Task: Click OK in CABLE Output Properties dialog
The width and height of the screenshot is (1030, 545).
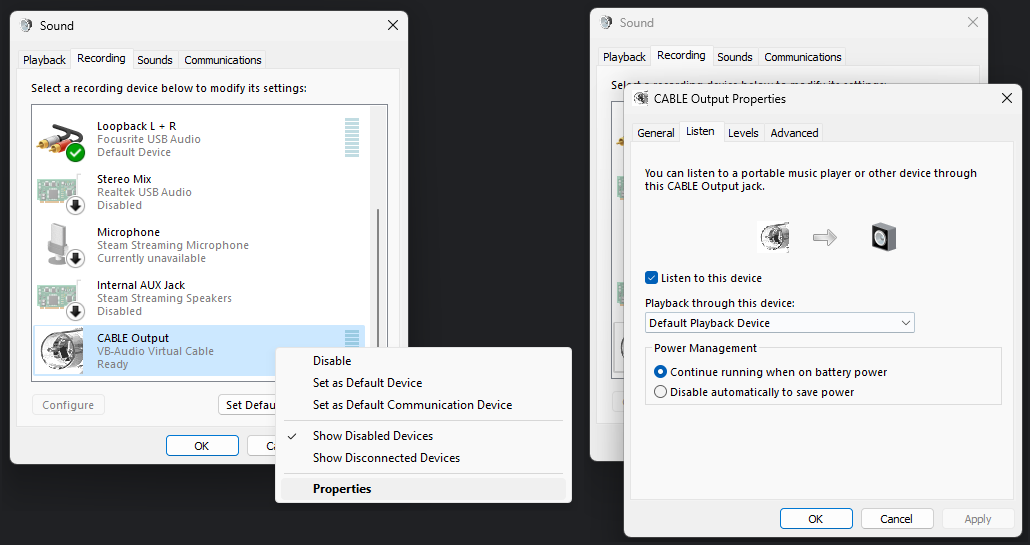Action: [x=816, y=519]
